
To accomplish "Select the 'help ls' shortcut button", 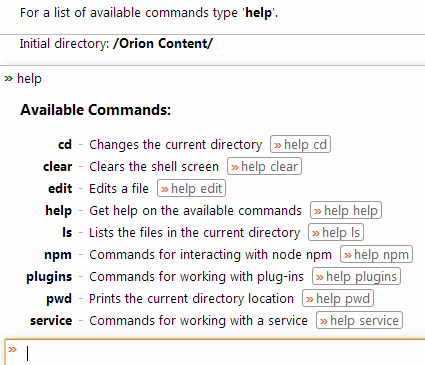I will (x=336, y=232).
